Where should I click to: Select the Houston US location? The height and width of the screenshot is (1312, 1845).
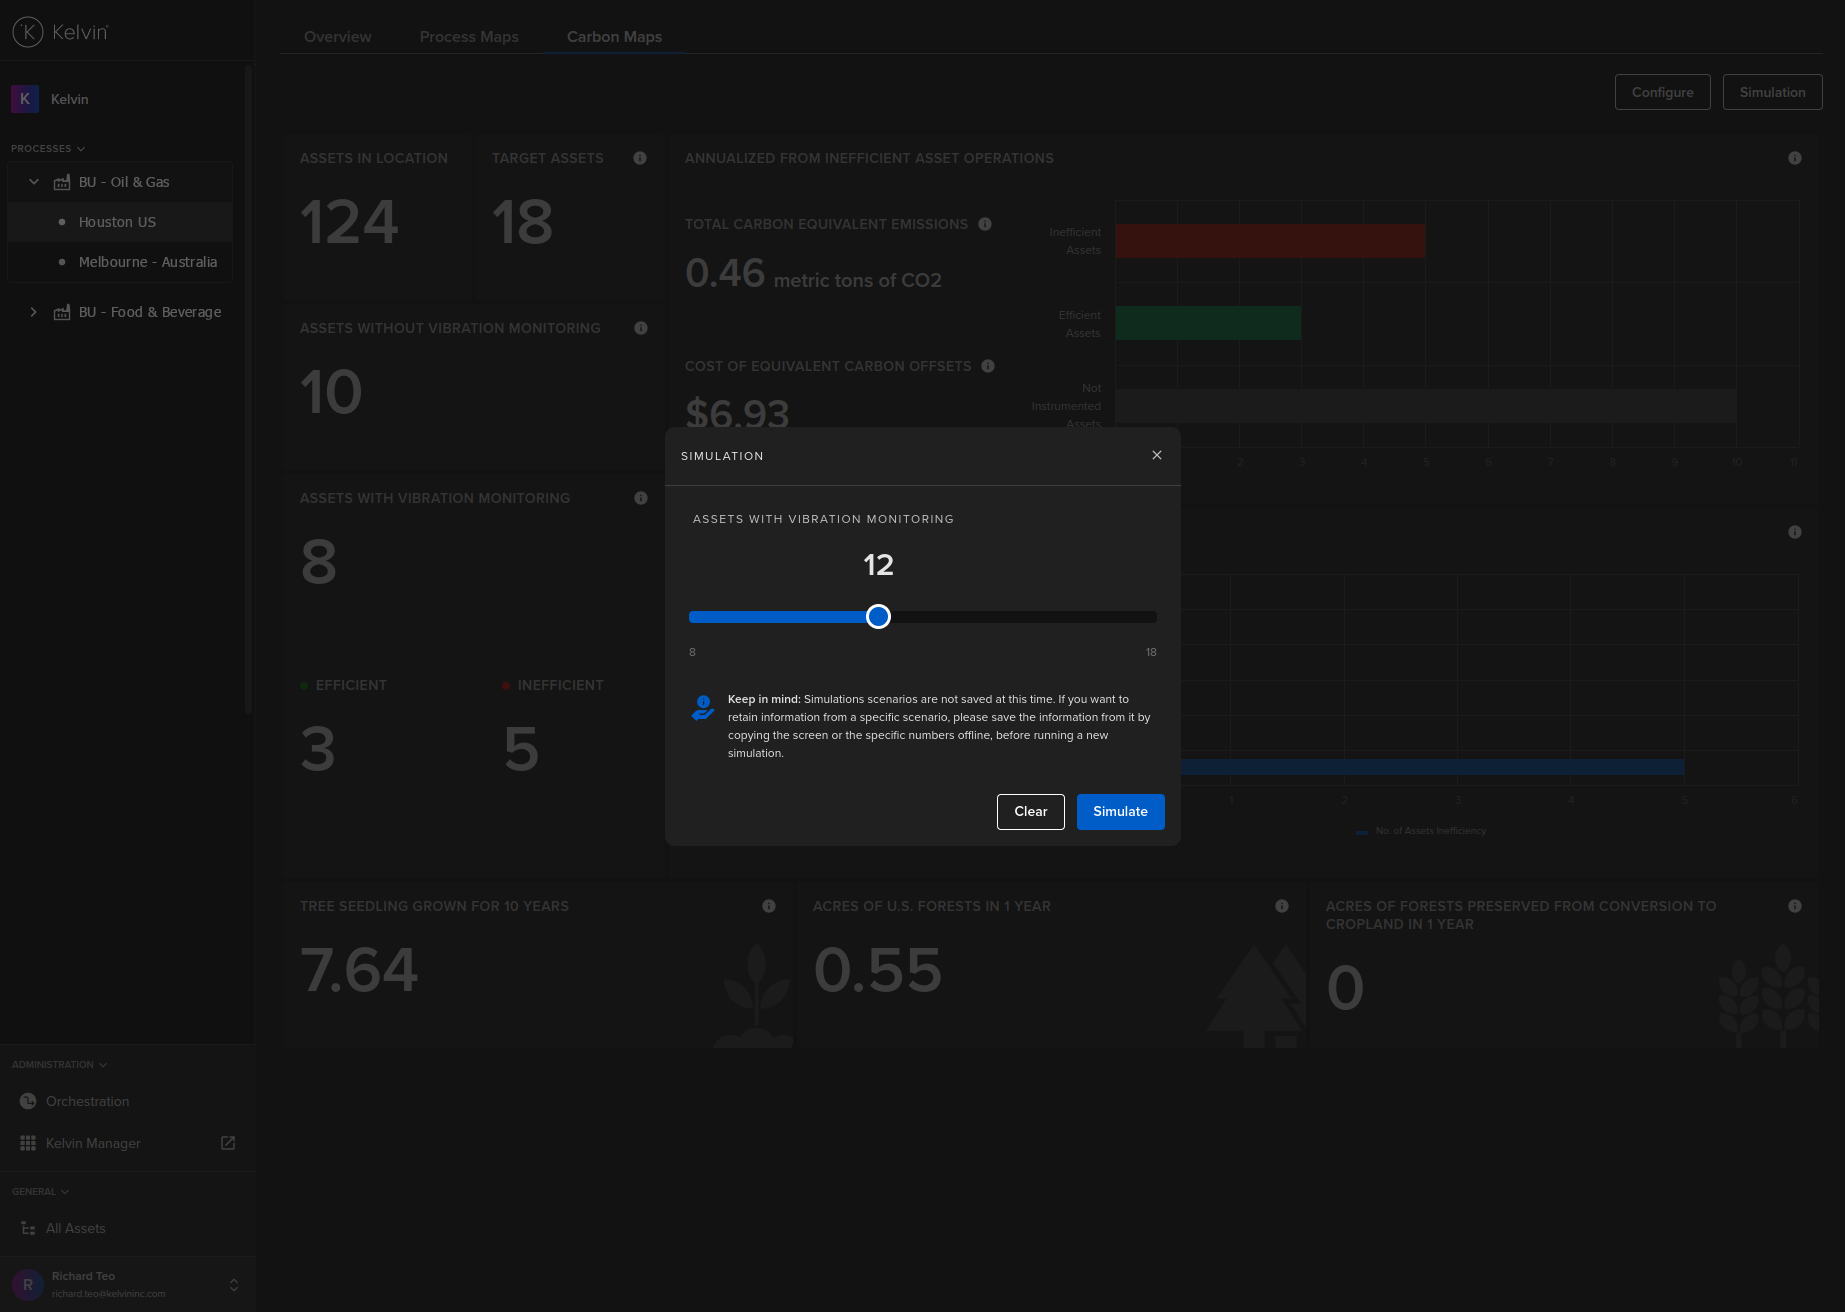click(x=117, y=221)
